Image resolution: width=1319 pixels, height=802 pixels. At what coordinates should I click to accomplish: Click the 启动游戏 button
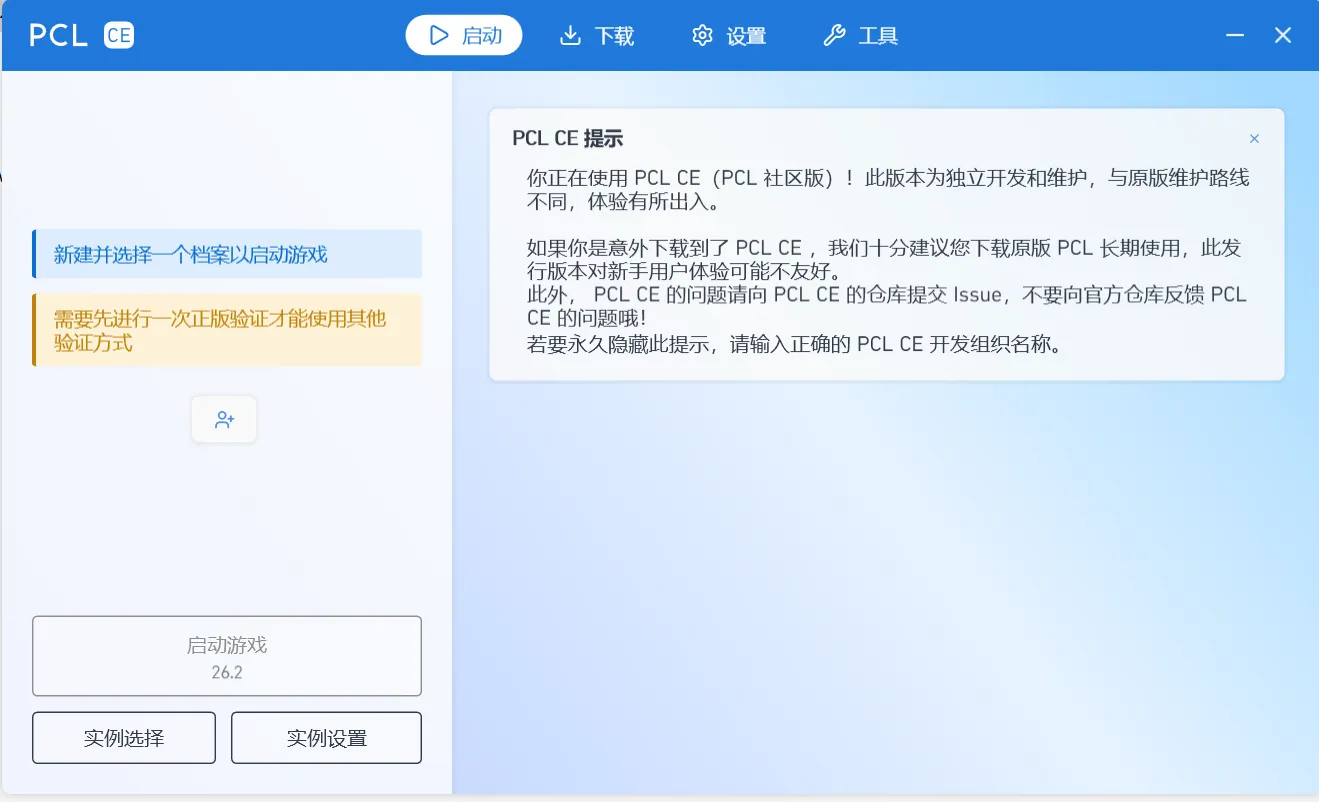227,656
